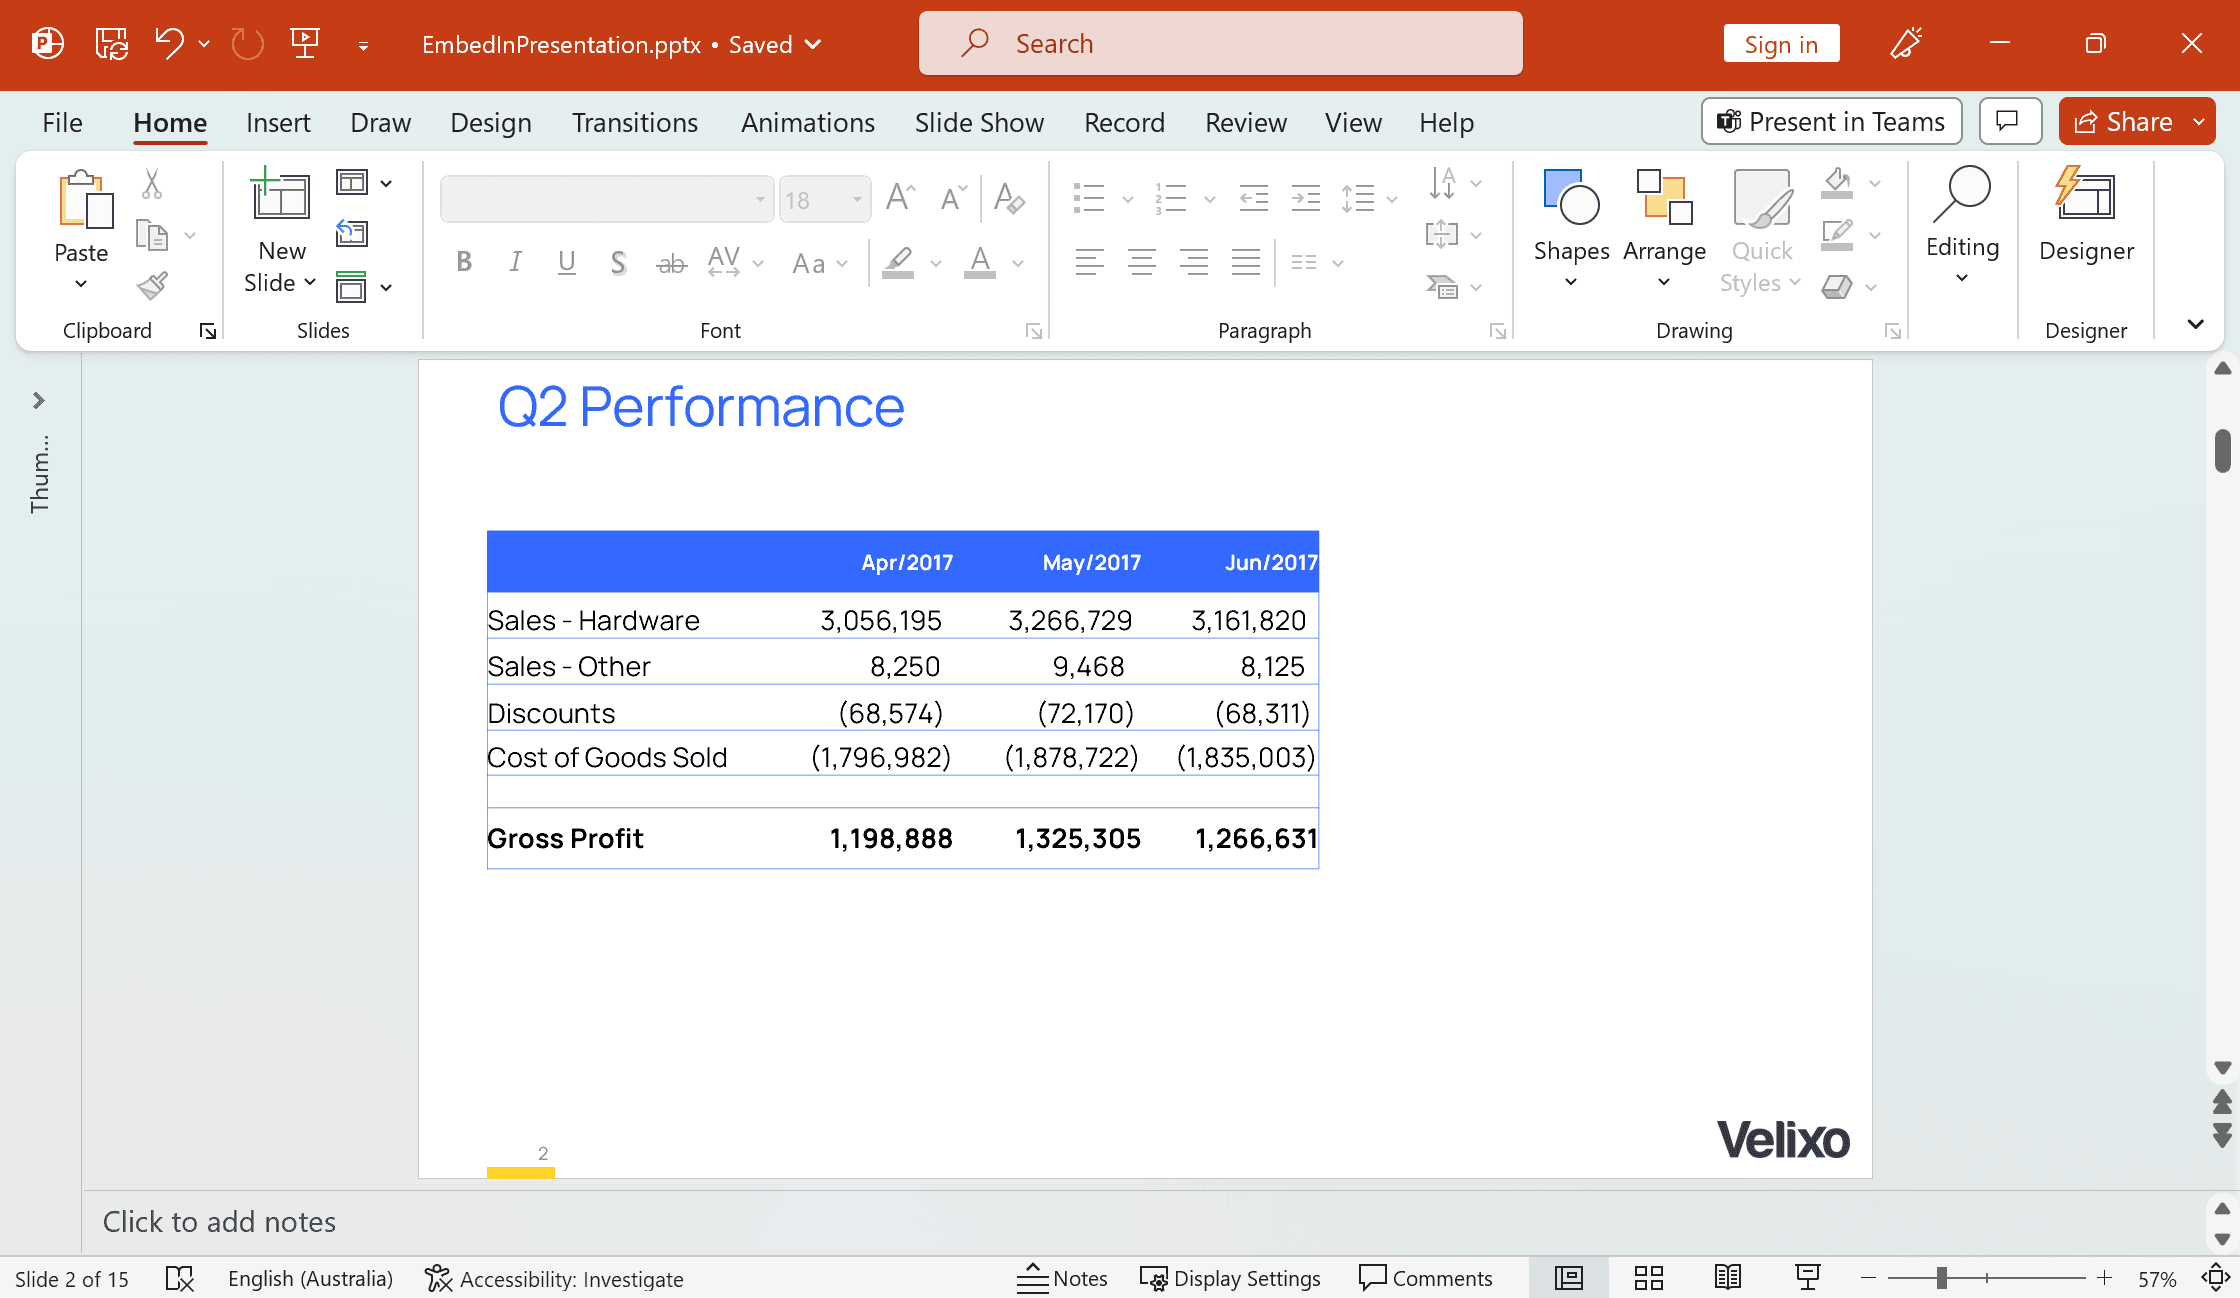The width and height of the screenshot is (2240, 1298).
Task: Toggle Notes pane in status bar
Action: pos(1062,1278)
